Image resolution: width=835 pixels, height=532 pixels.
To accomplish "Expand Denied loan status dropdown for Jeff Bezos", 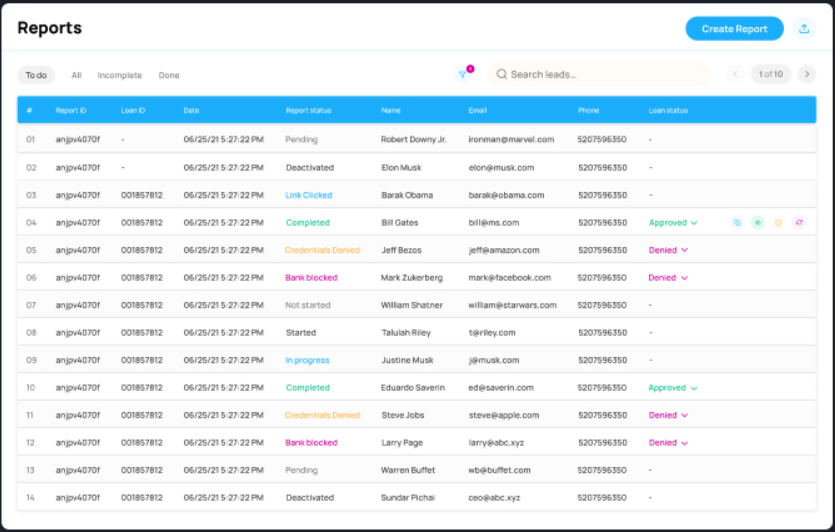I will pyautogui.click(x=668, y=250).
